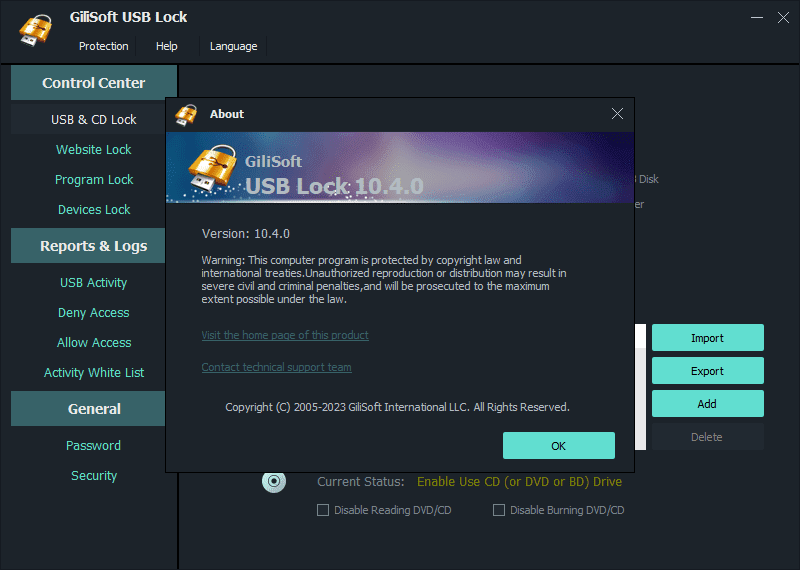
Task: Click the Current Status label
Action: [x=361, y=482]
